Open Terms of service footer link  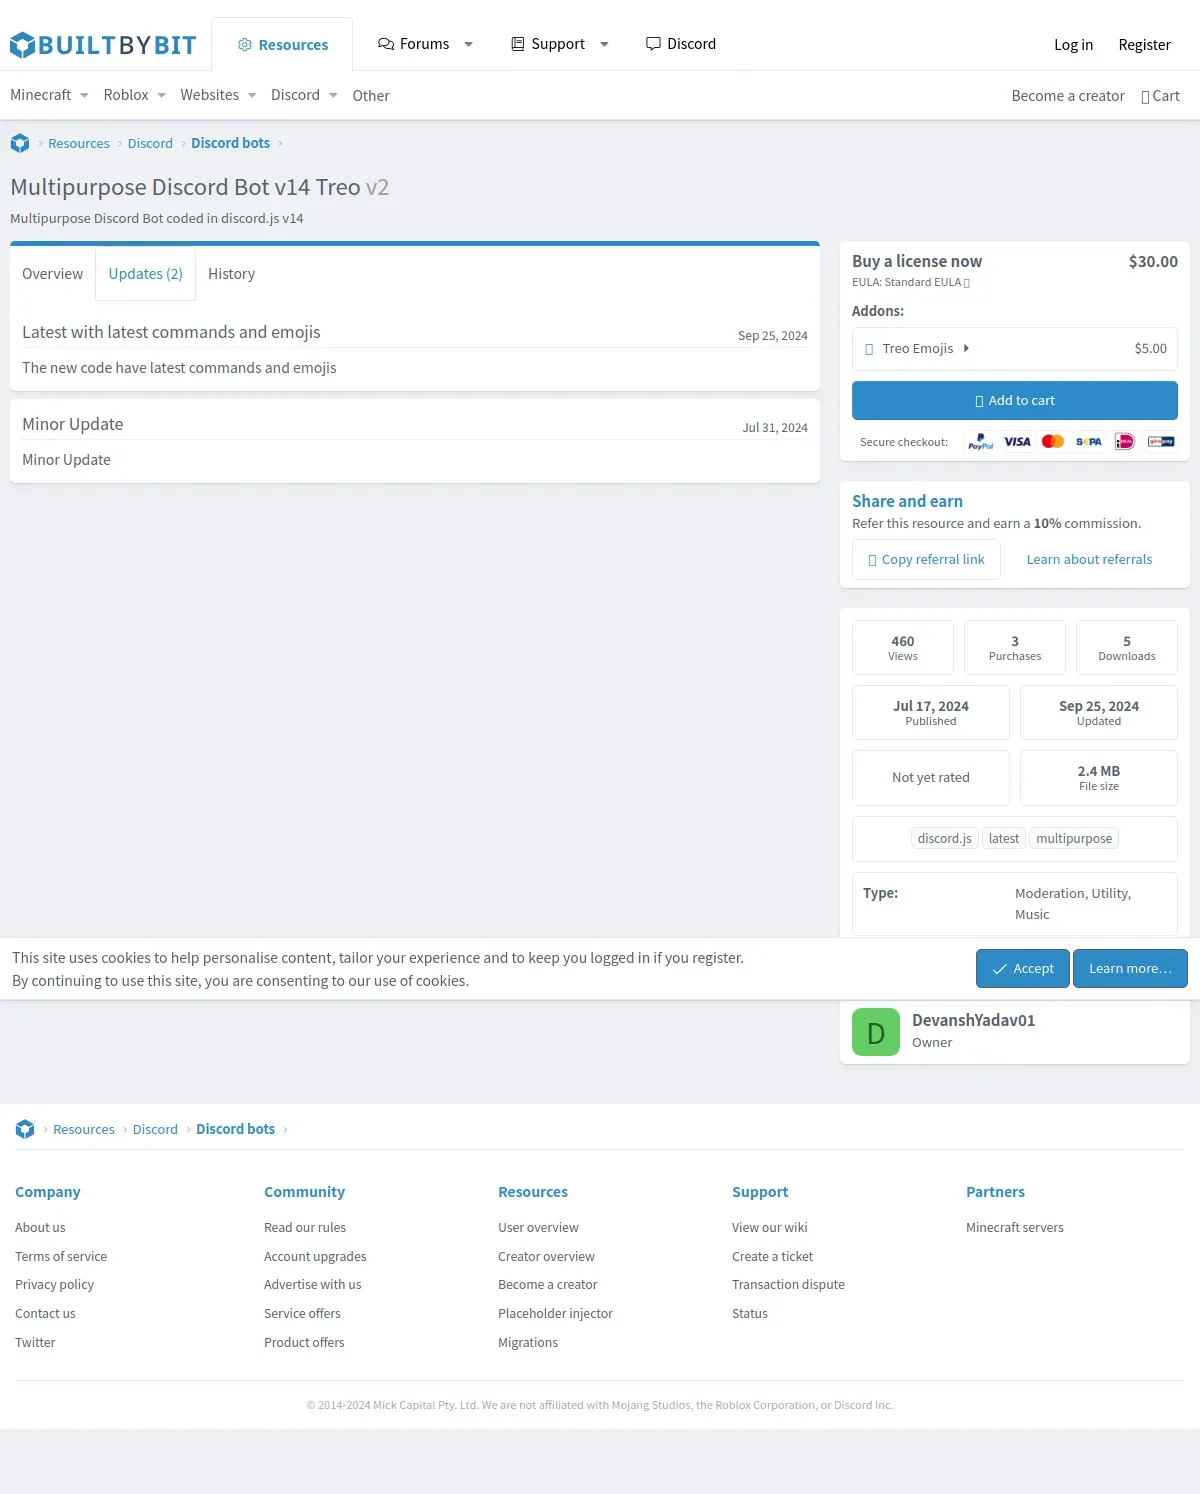pos(61,1256)
